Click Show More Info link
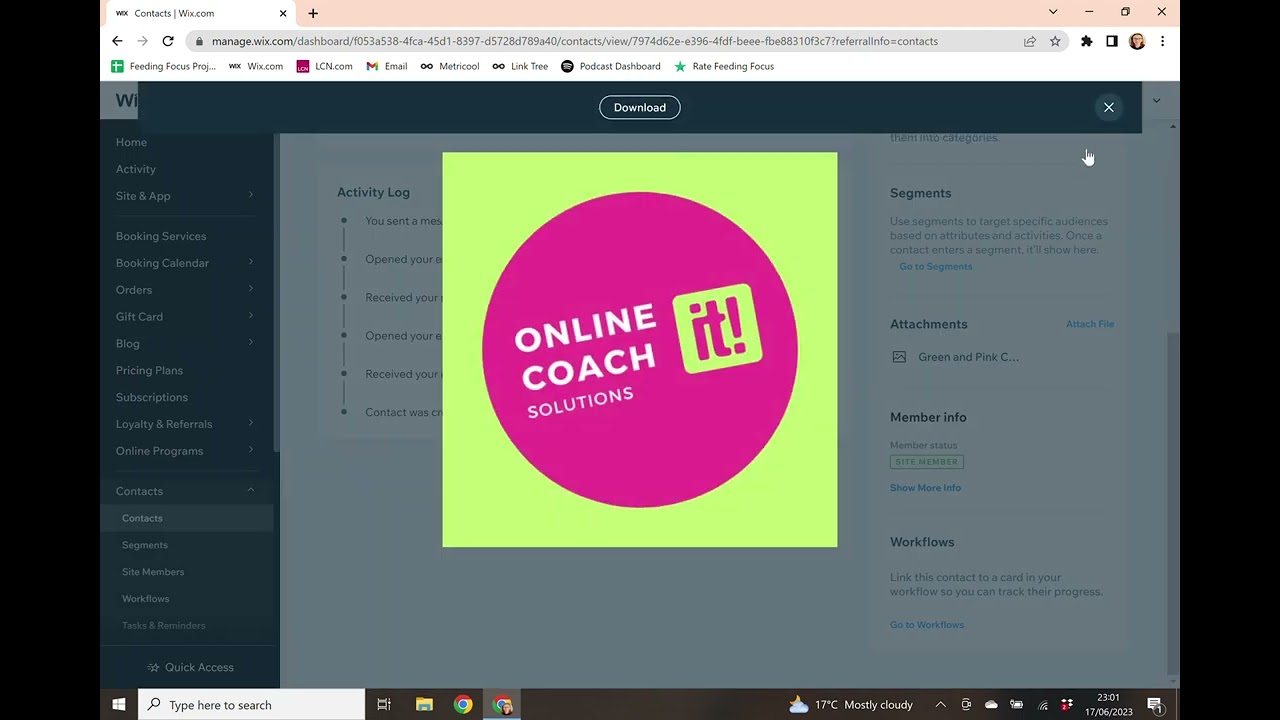 coord(925,488)
